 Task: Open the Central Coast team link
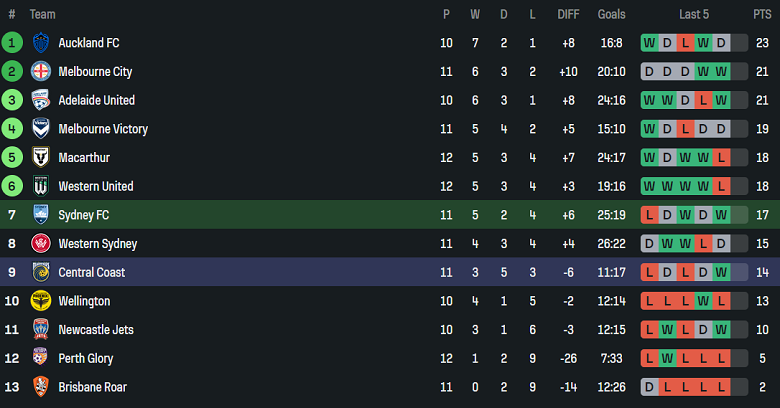click(x=91, y=272)
